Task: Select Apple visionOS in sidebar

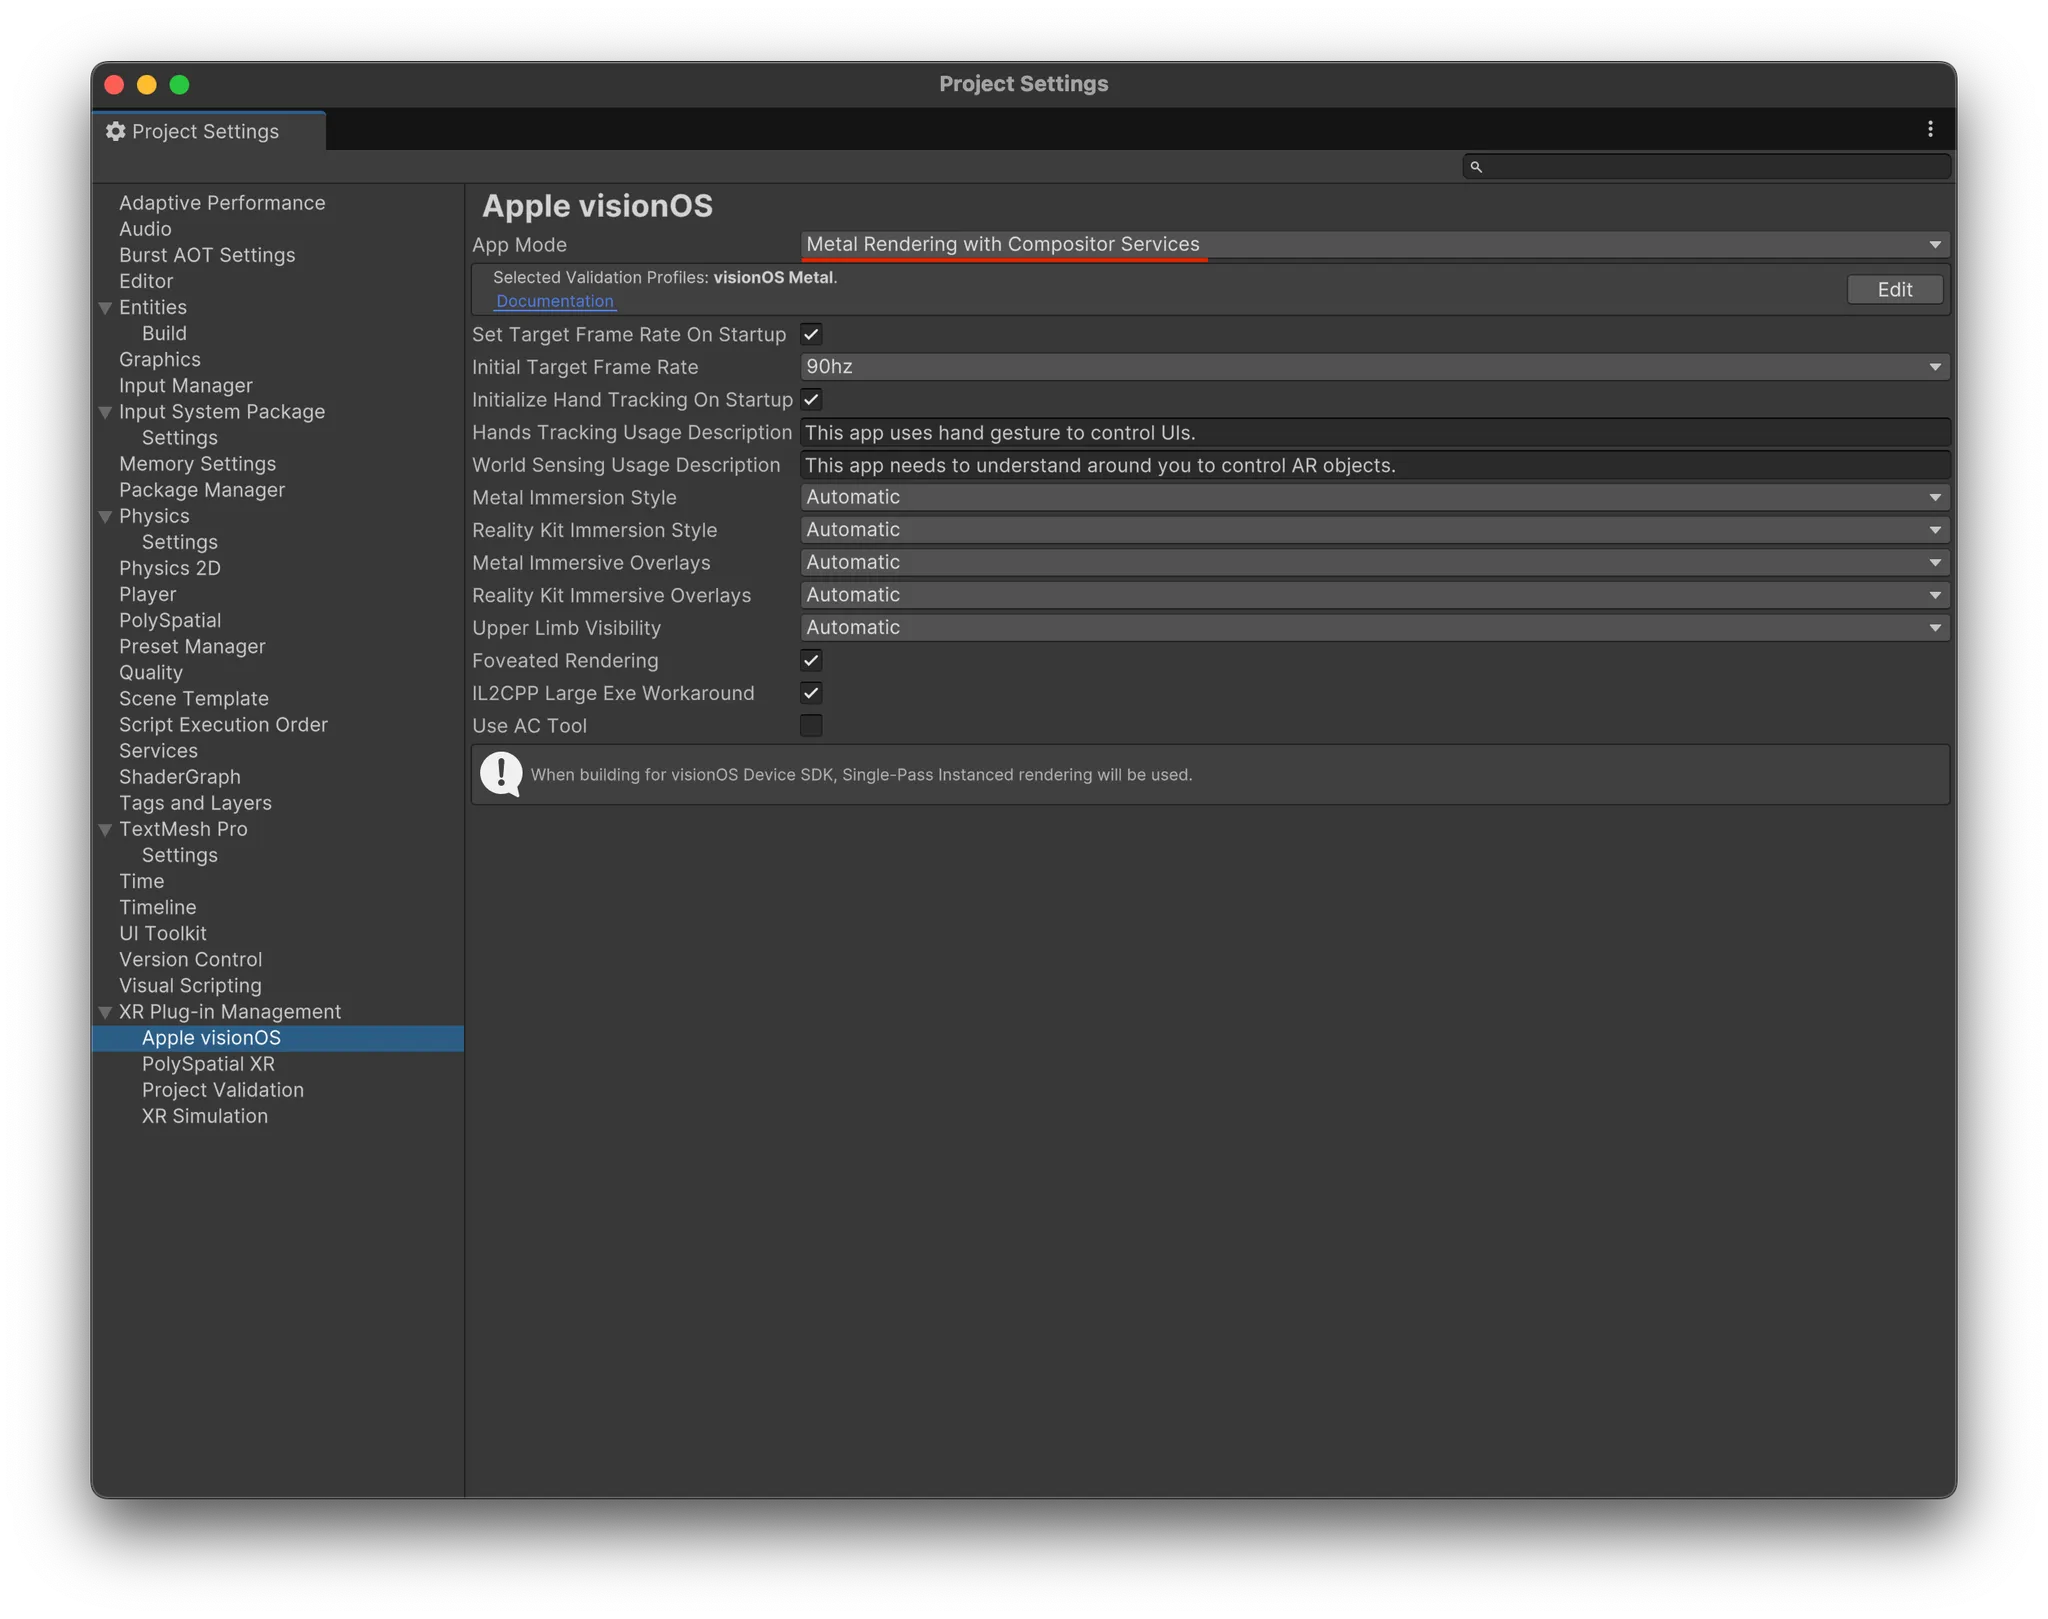Action: point(211,1038)
